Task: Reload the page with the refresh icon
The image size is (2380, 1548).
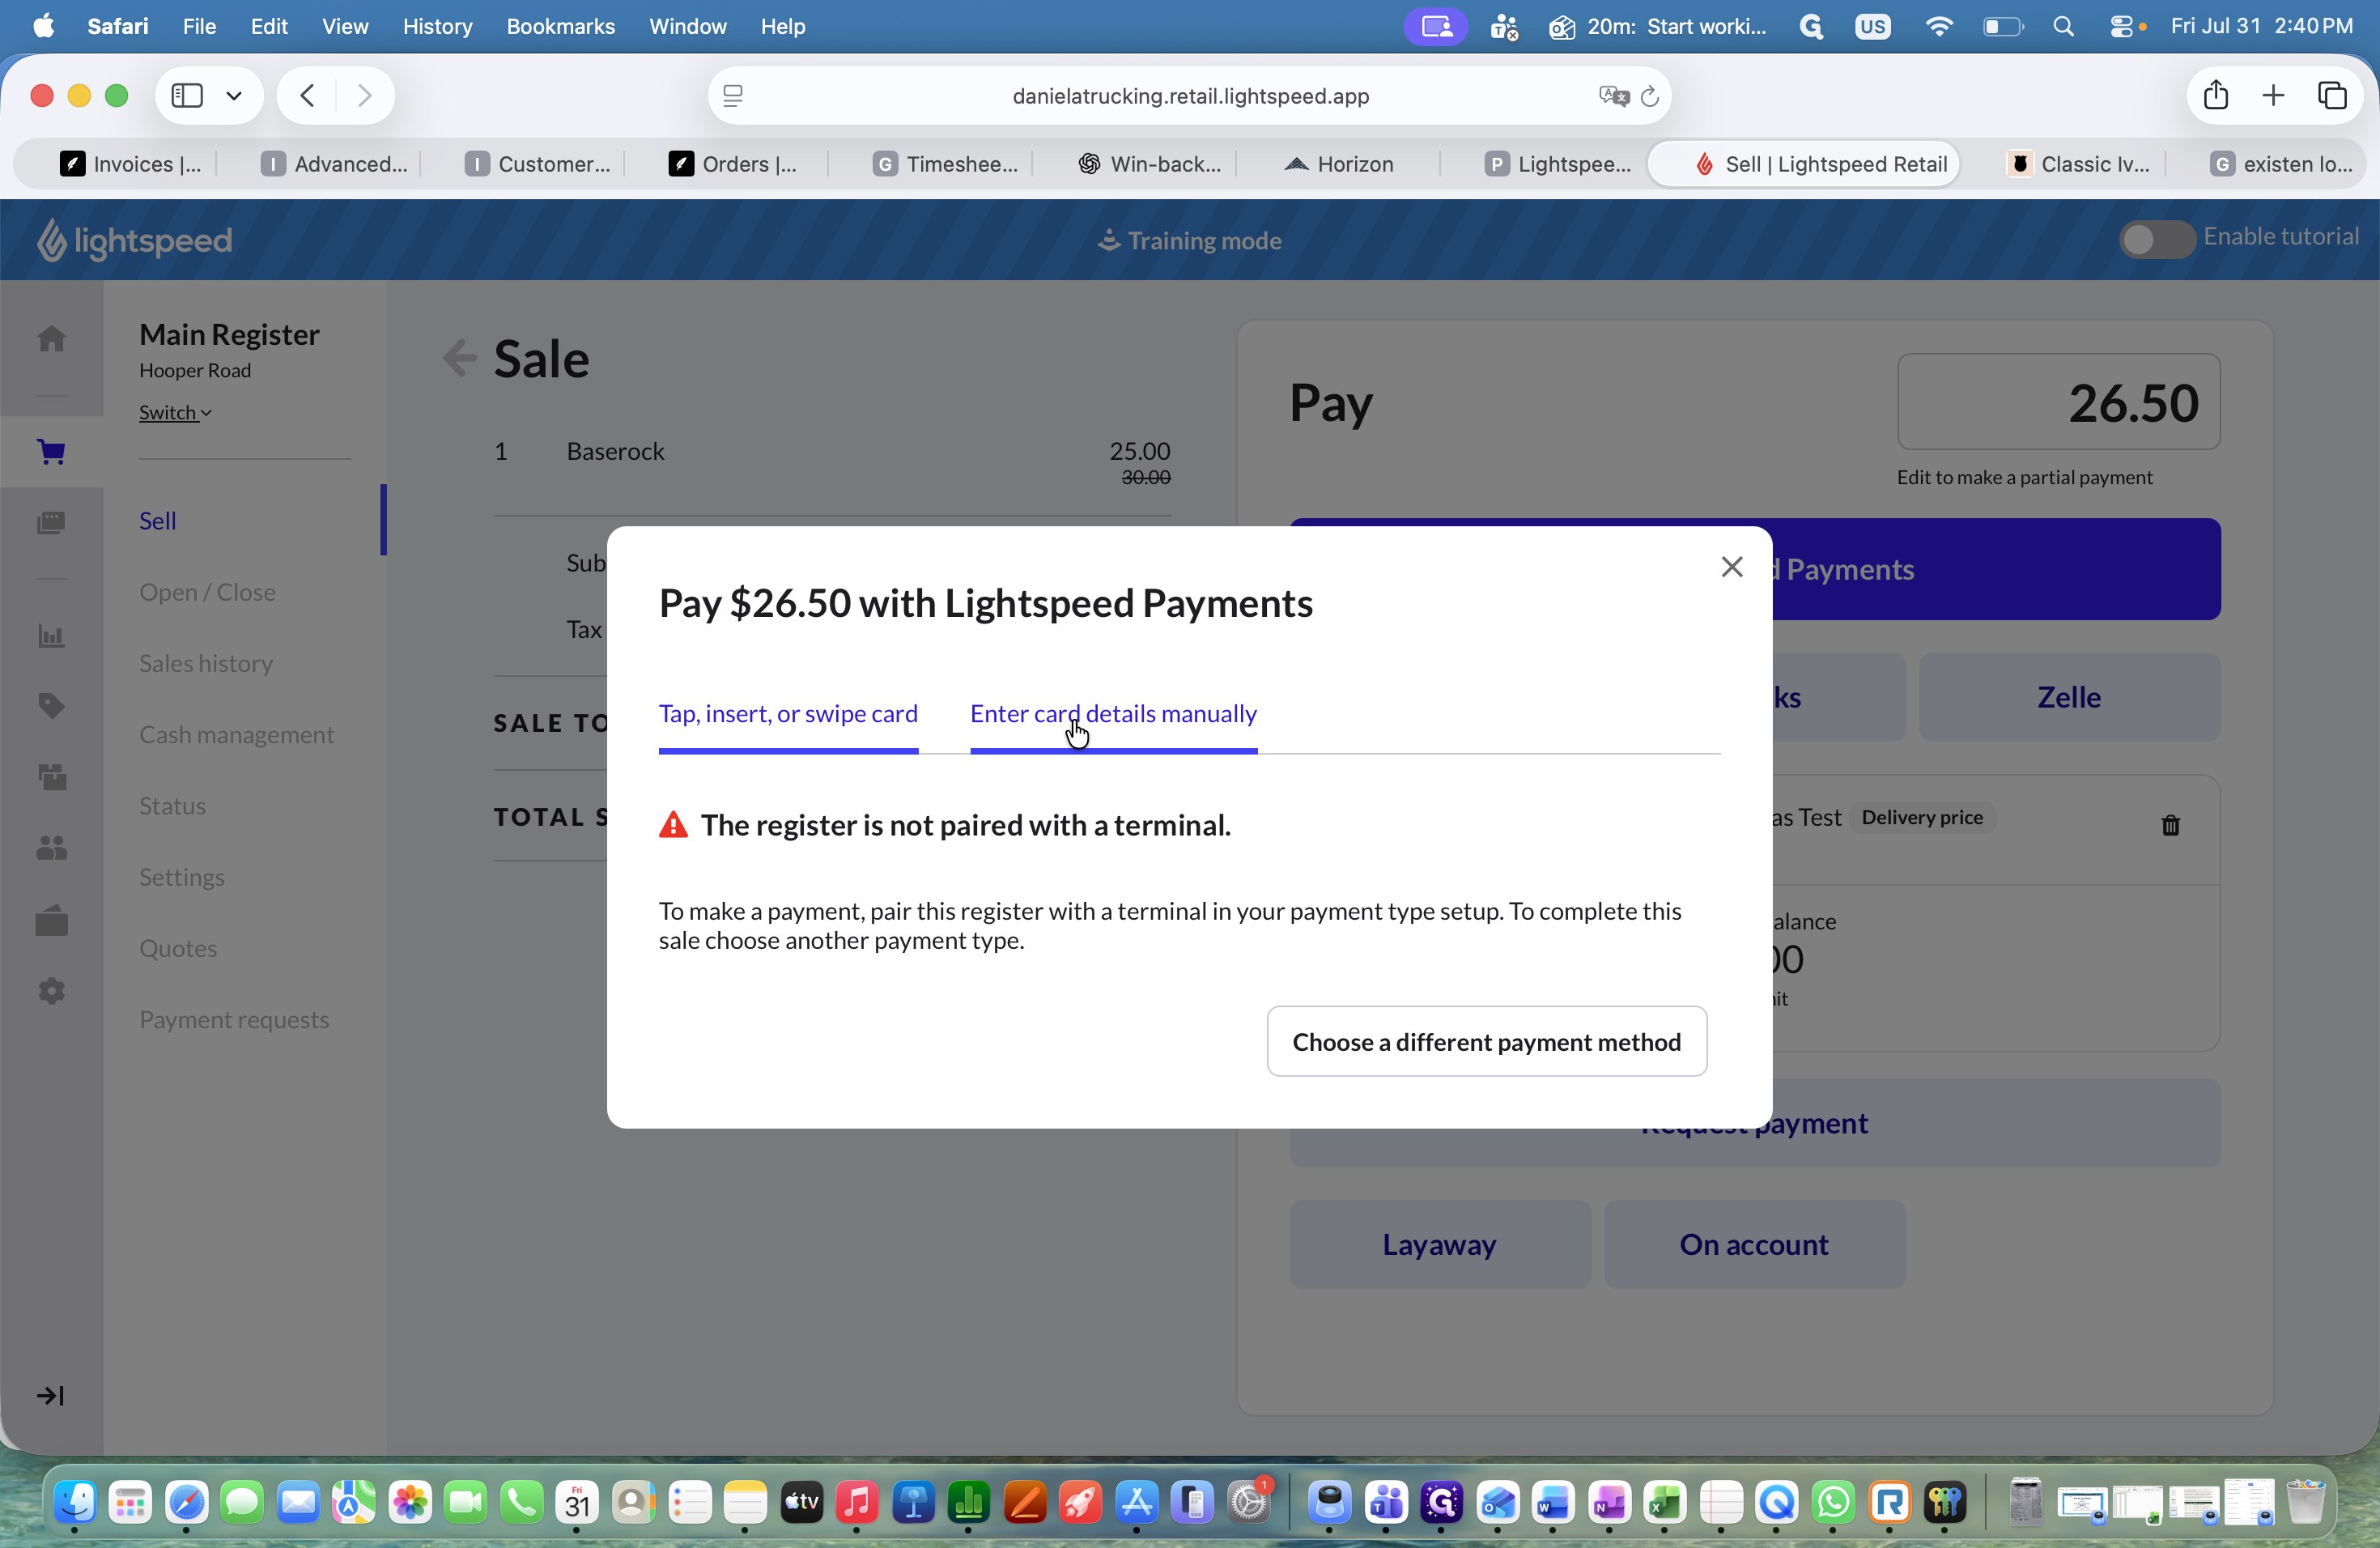Action: coord(1650,96)
